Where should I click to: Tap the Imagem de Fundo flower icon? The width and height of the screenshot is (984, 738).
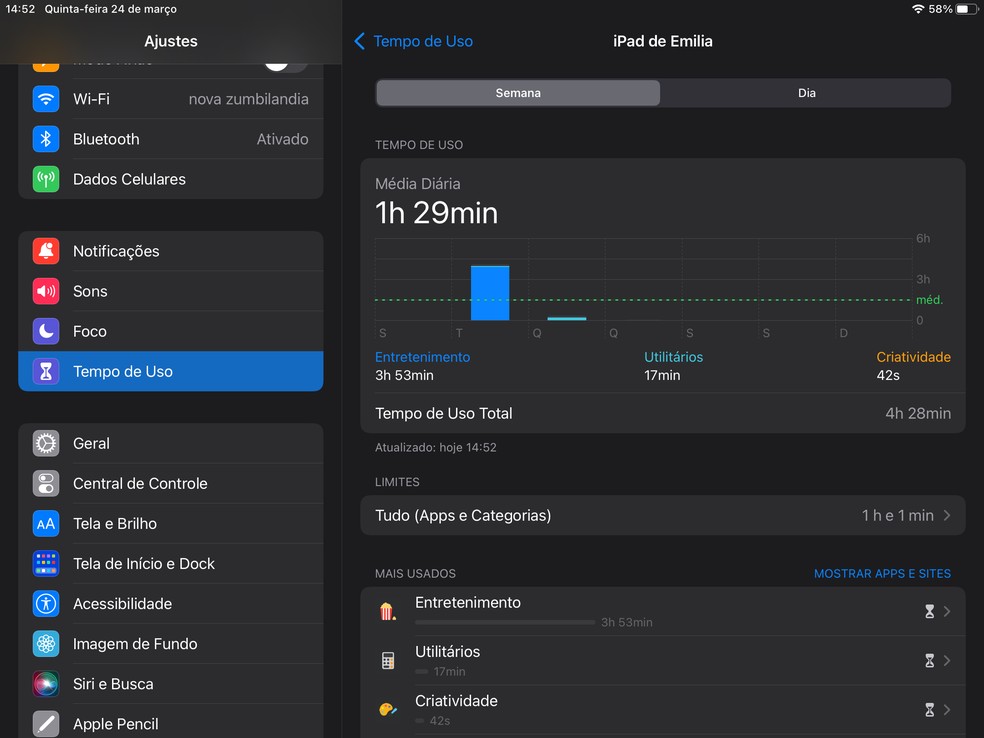(46, 644)
